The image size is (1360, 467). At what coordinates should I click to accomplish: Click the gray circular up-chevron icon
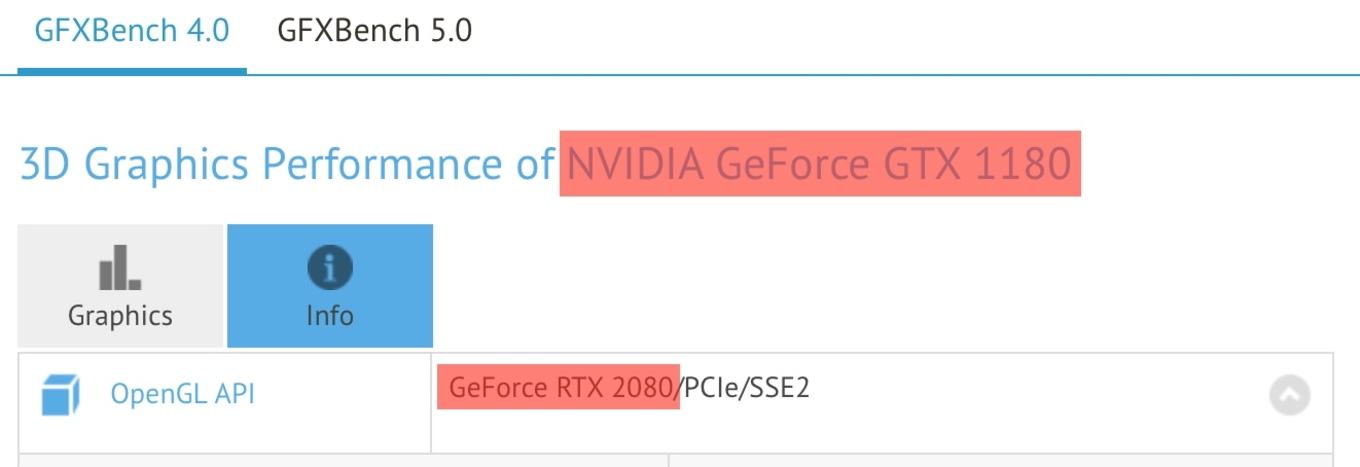pyautogui.click(x=1290, y=395)
